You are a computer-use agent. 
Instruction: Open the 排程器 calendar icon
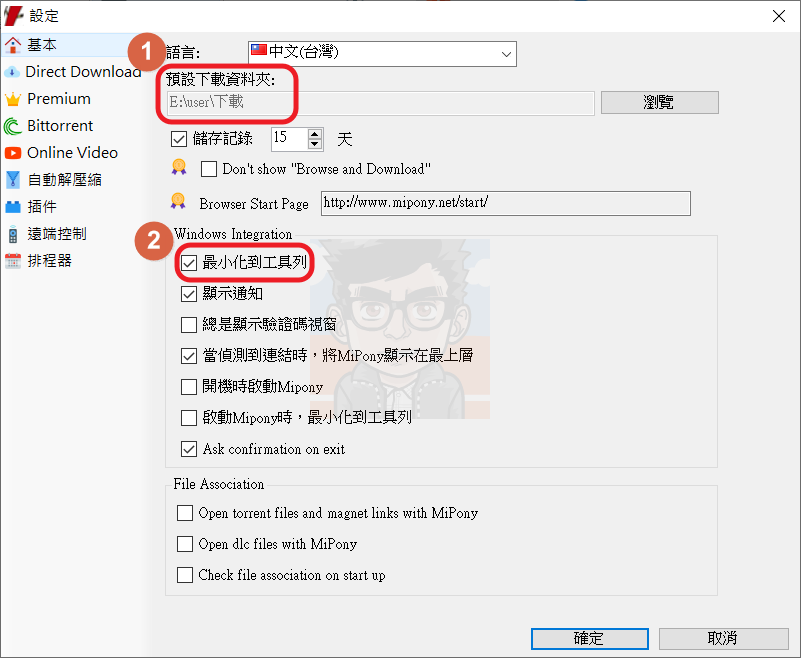(x=12, y=261)
